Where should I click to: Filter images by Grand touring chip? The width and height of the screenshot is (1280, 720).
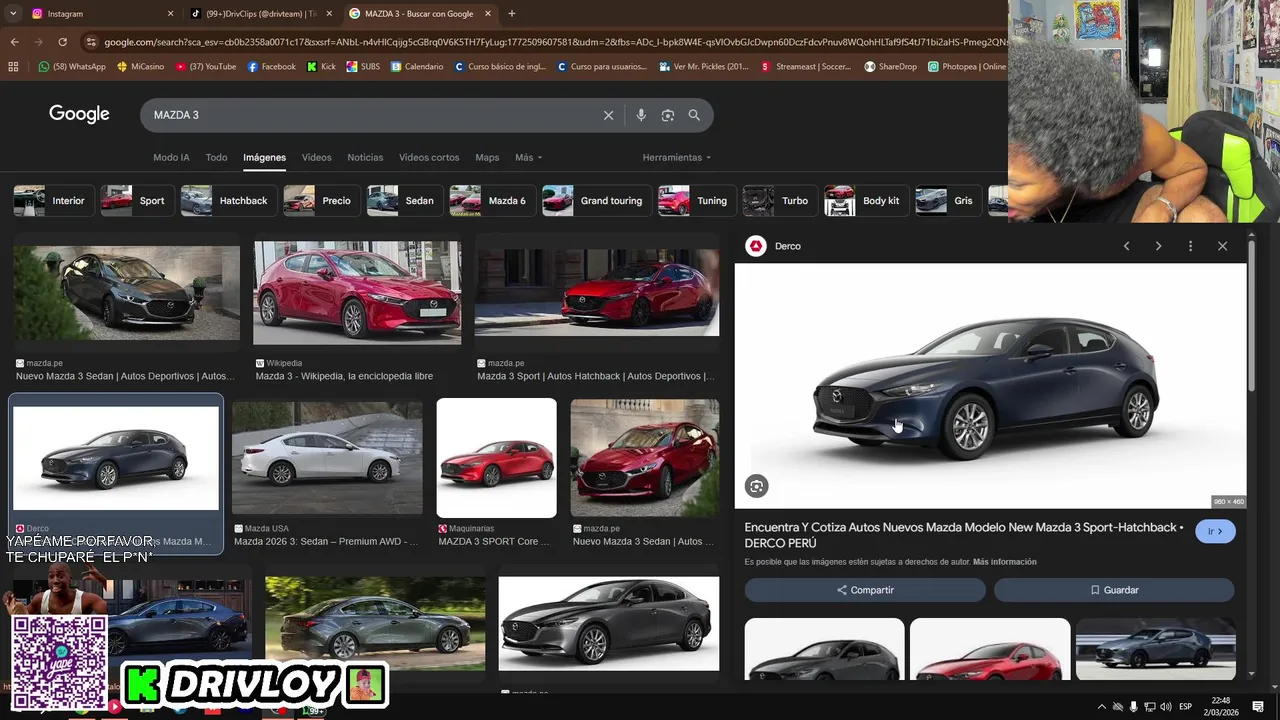pos(595,201)
